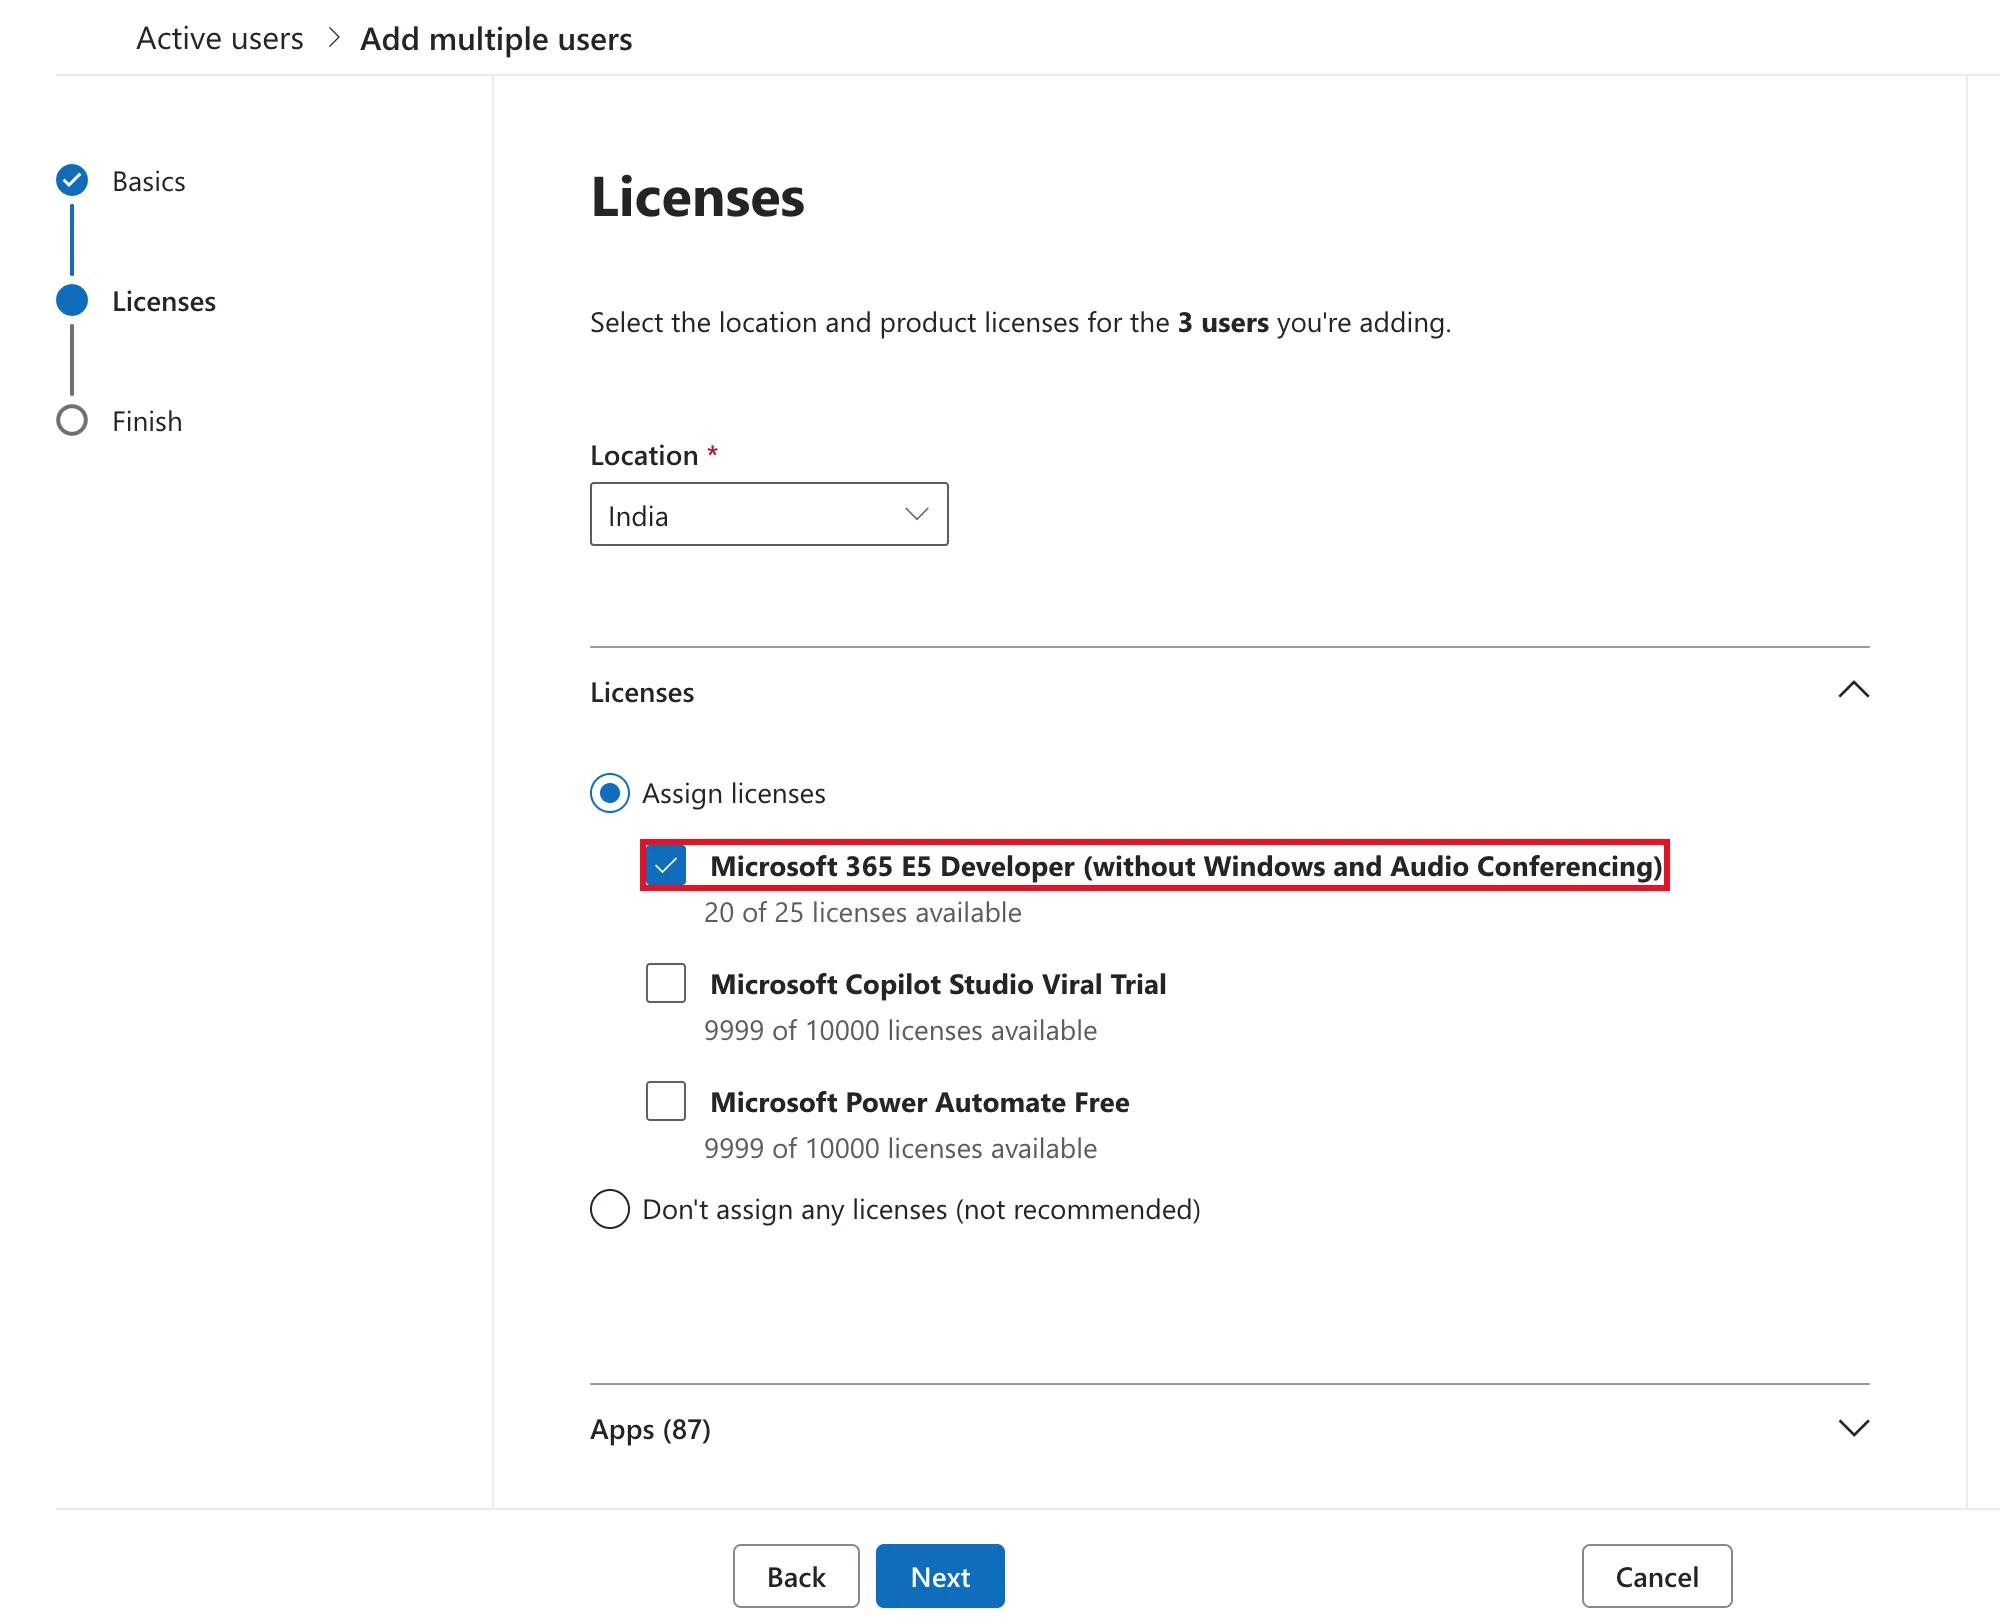2000x1624 pixels.
Task: Go to Active users breadcrumb
Action: [220, 38]
